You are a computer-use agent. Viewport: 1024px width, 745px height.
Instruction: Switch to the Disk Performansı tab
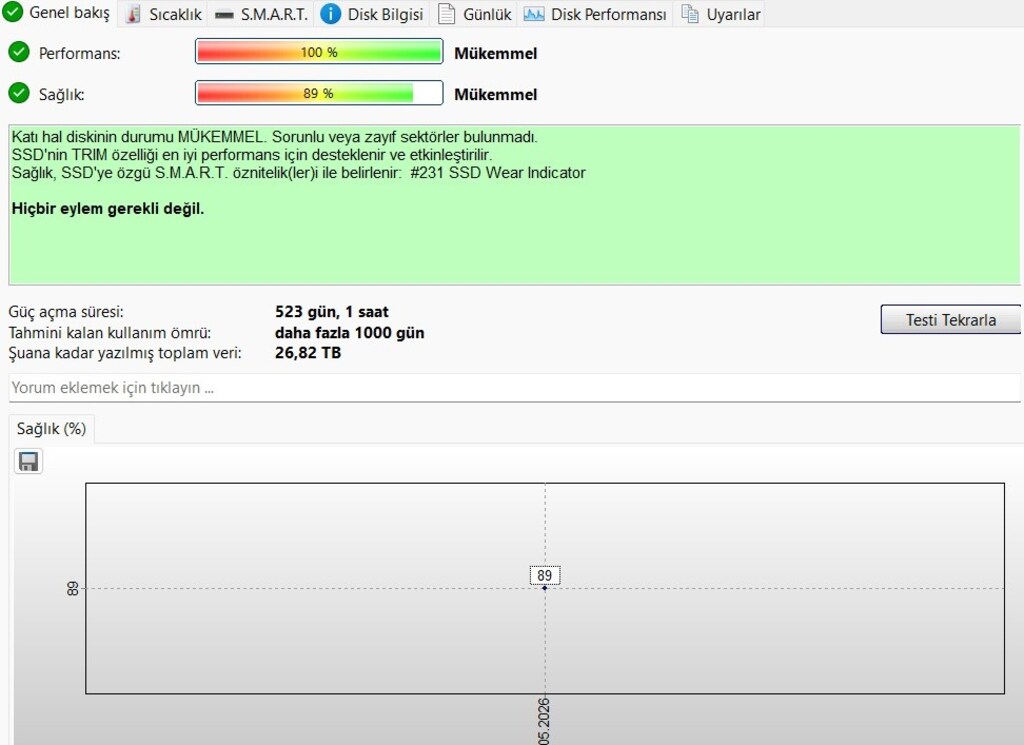595,14
